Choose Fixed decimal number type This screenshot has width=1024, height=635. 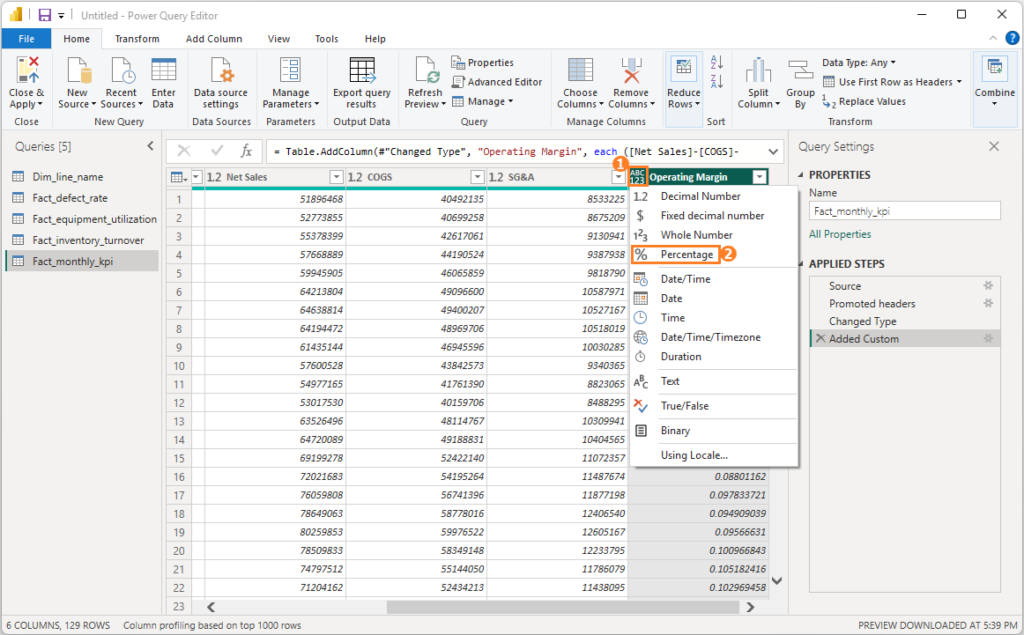[x=713, y=215]
